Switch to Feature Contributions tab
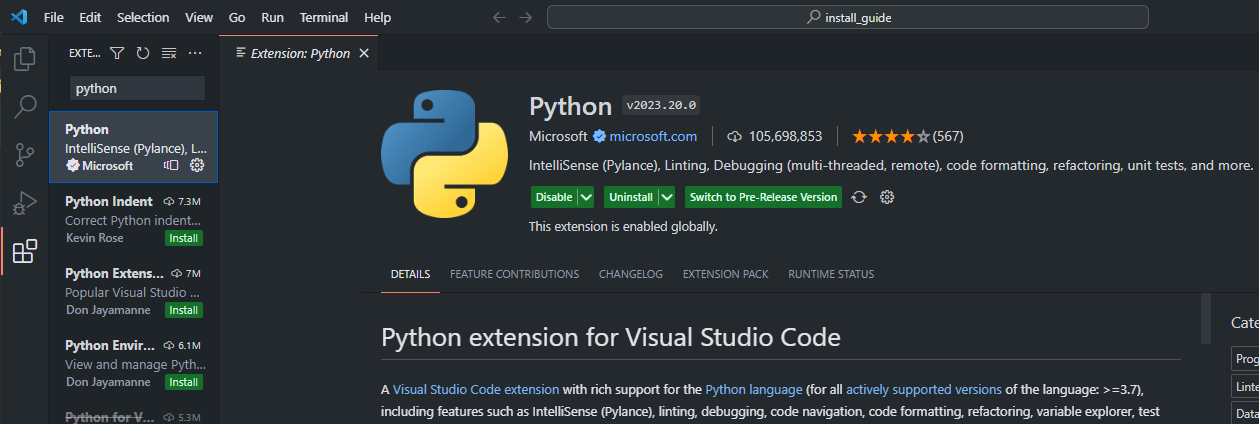Viewport: 1259px width, 424px height. pyautogui.click(x=514, y=274)
